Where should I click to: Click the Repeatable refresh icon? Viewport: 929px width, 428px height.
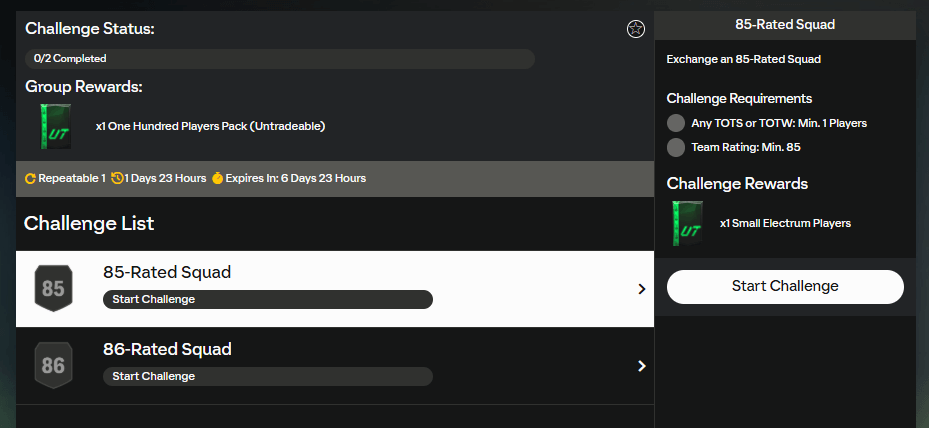pyautogui.click(x=30, y=179)
